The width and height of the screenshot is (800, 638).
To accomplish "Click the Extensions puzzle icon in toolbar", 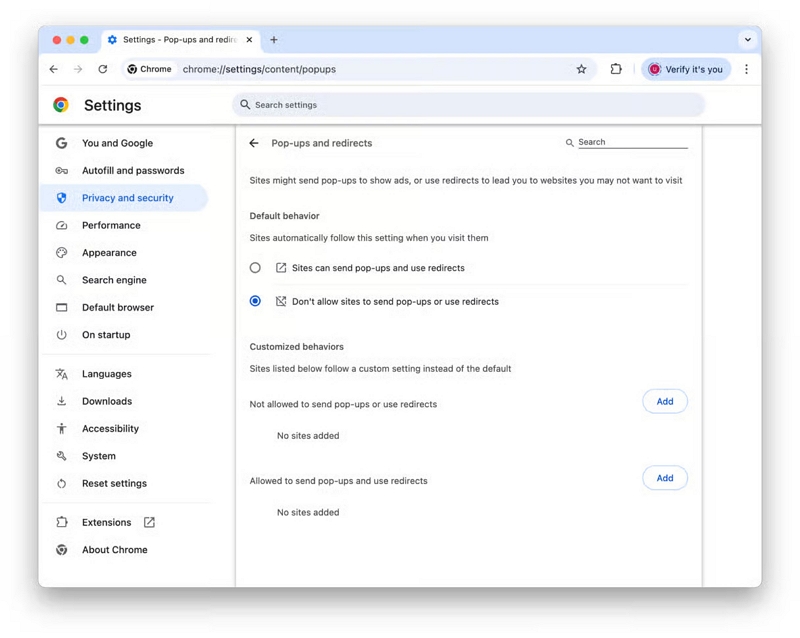I will (x=618, y=69).
